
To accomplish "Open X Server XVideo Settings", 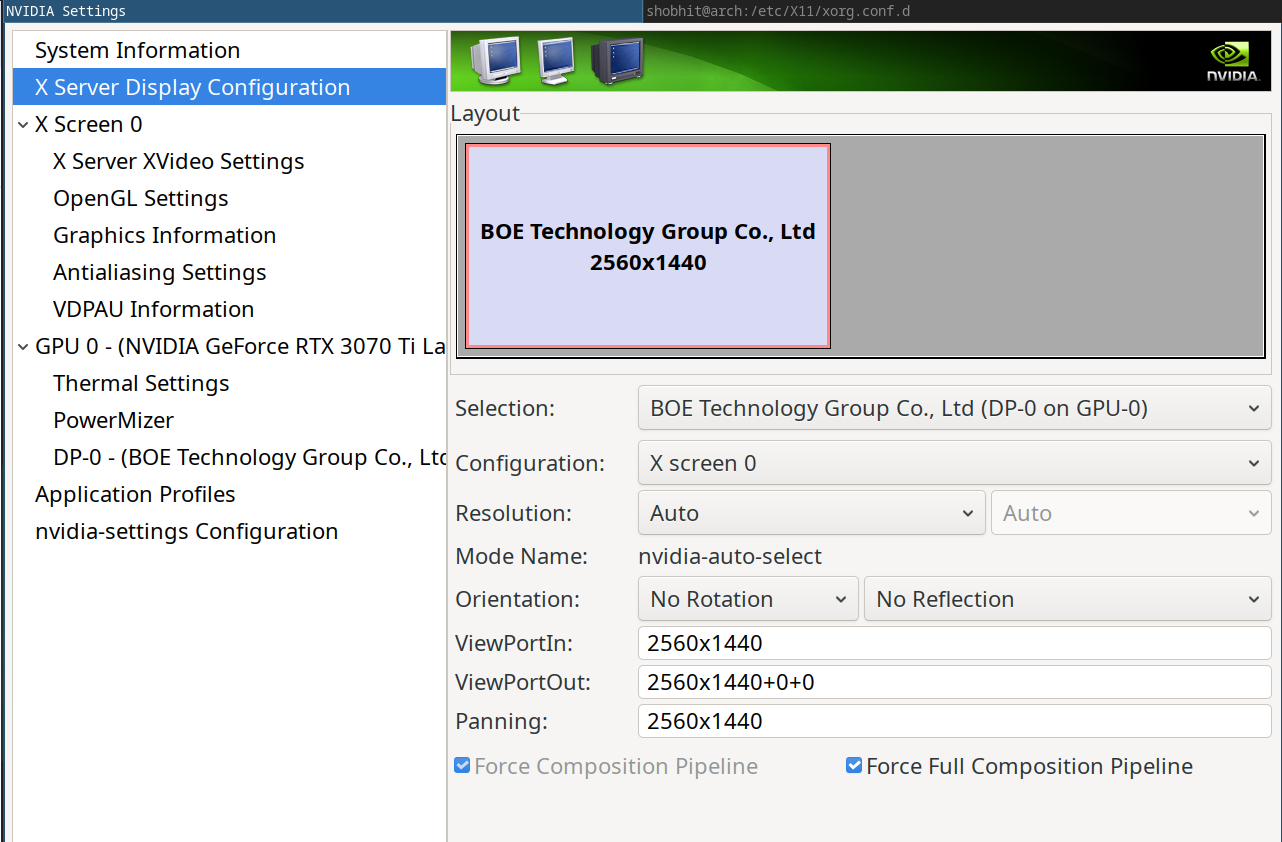I will click(179, 161).
